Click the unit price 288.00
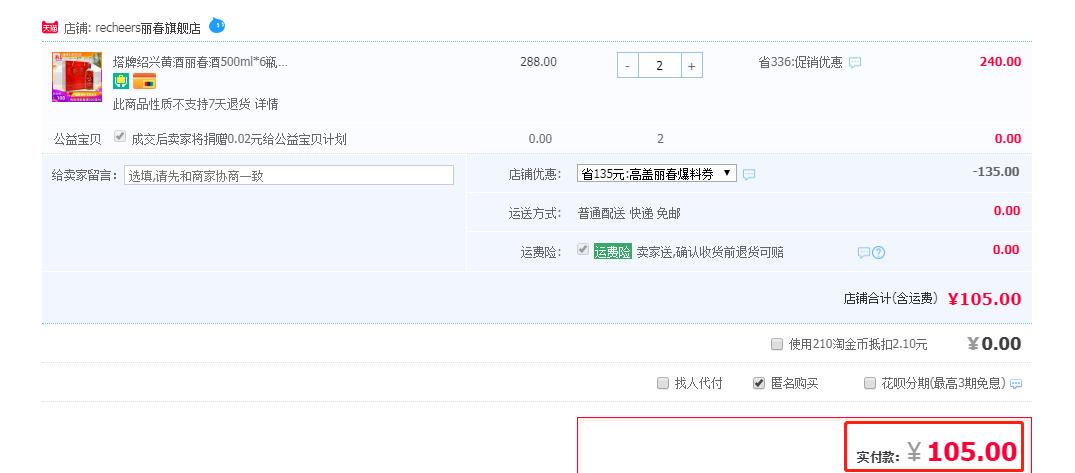 pos(538,62)
